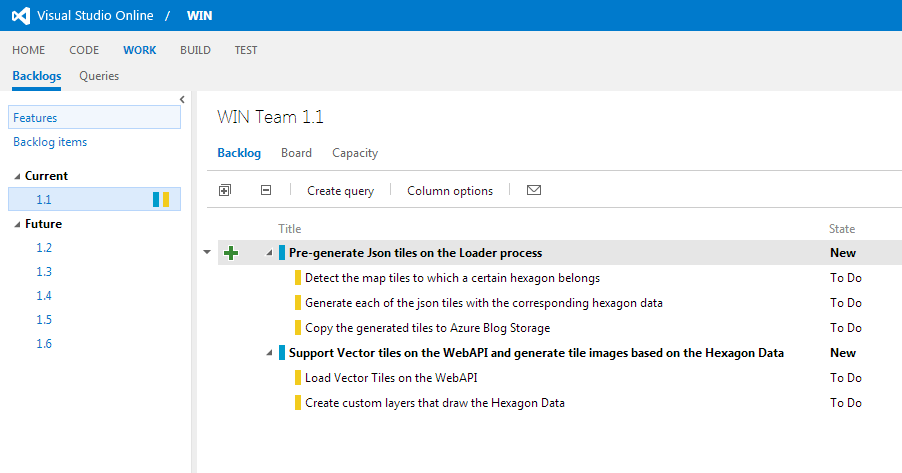Switch to the Board tab
The width and height of the screenshot is (902, 473).
tap(296, 153)
